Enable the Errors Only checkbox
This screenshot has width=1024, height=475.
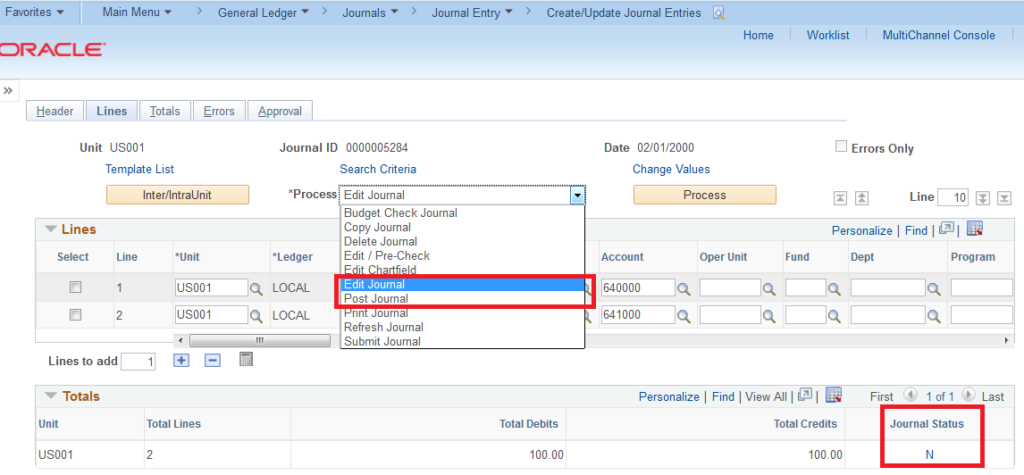coord(841,146)
